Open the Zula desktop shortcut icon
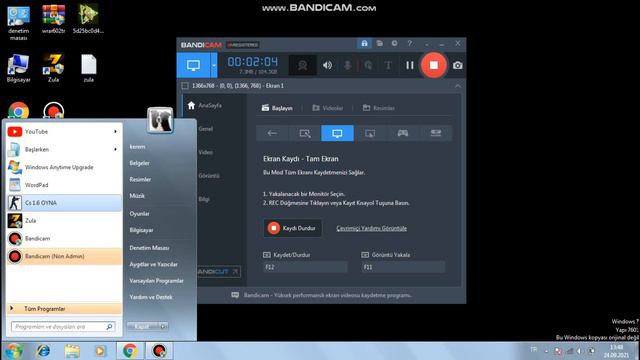 (x=53, y=68)
